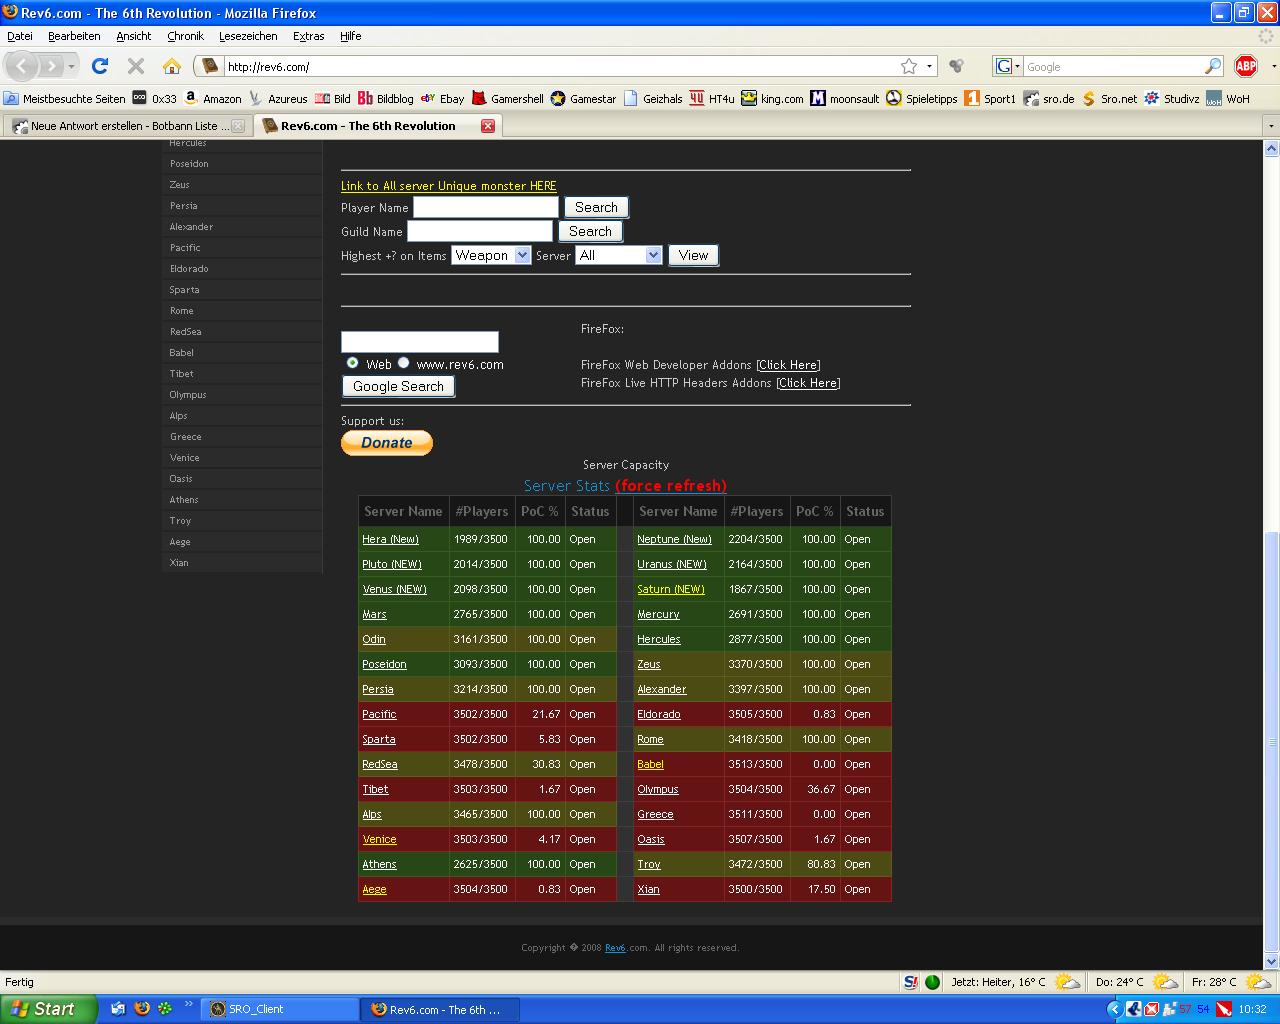The width and height of the screenshot is (1280, 1024).
Task: Click the search magnifier in the Google box
Action: [1212, 66]
